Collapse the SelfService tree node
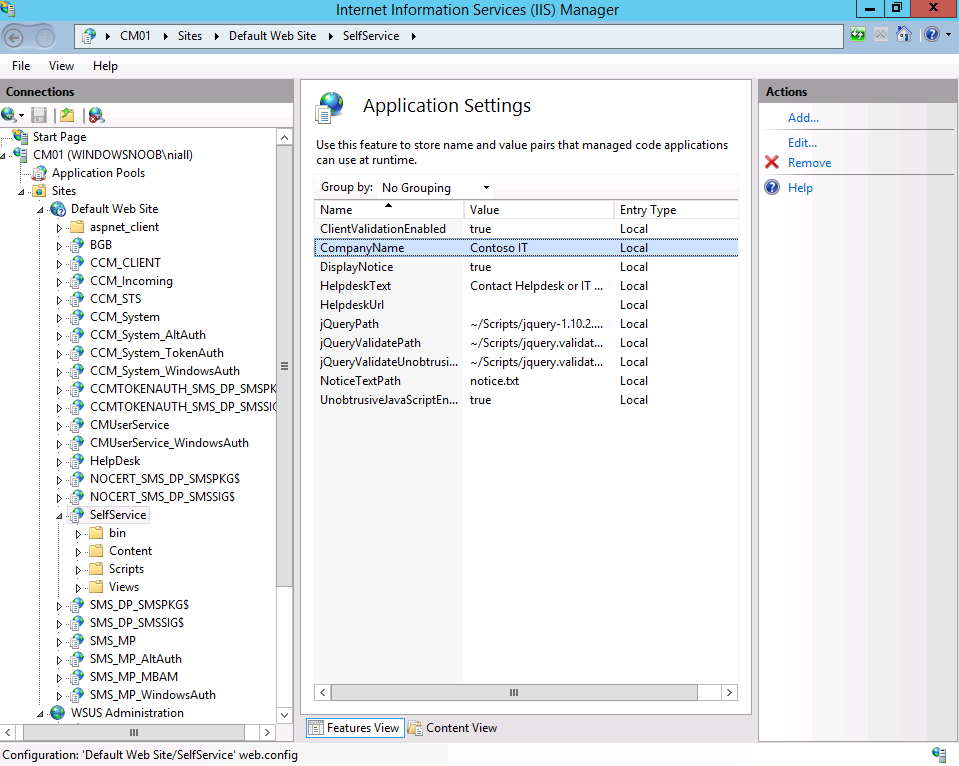The image size is (959, 766). (x=59, y=516)
